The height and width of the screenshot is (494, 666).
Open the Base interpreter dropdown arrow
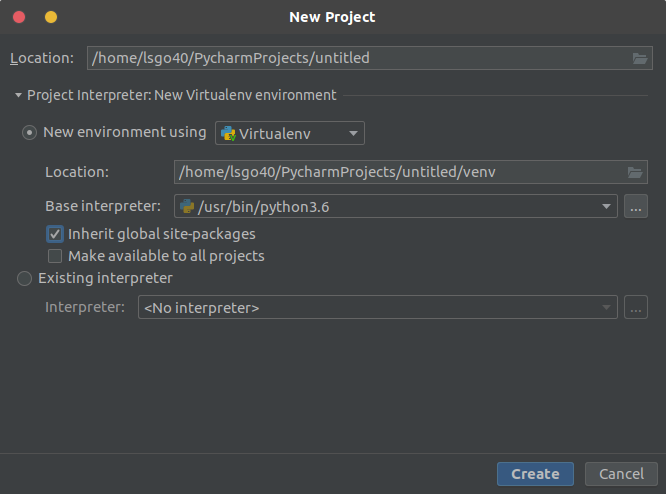point(606,206)
